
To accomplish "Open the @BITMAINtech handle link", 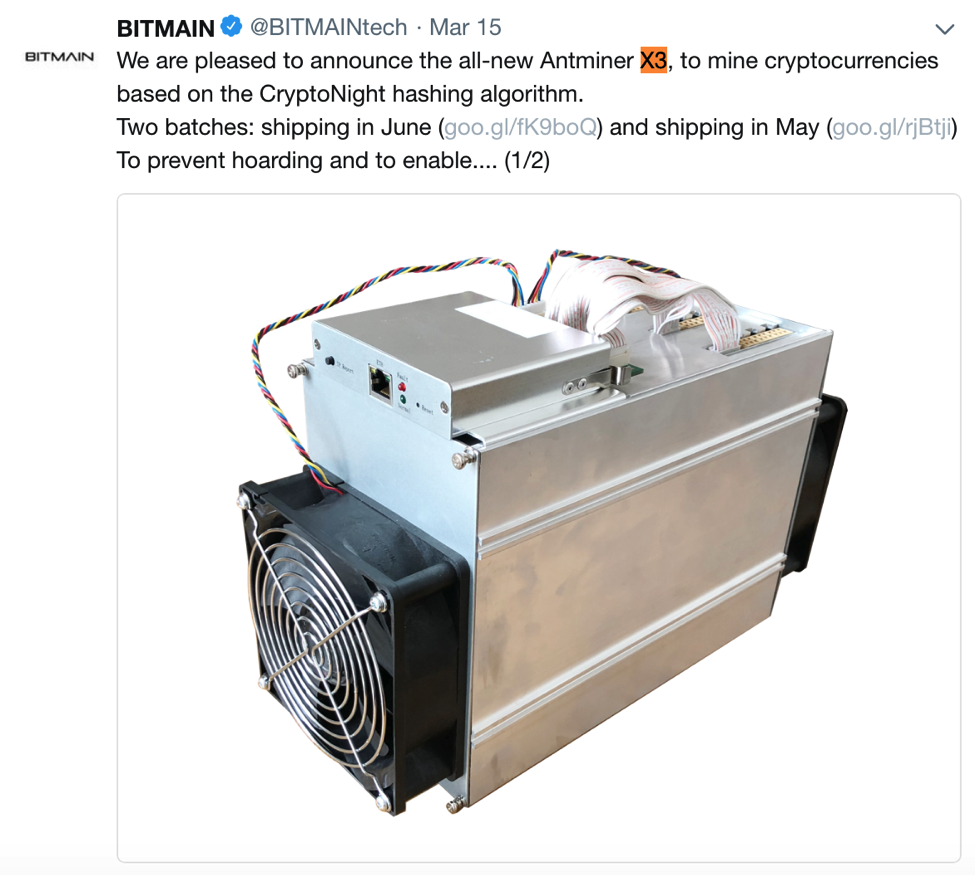I will tap(328, 27).
